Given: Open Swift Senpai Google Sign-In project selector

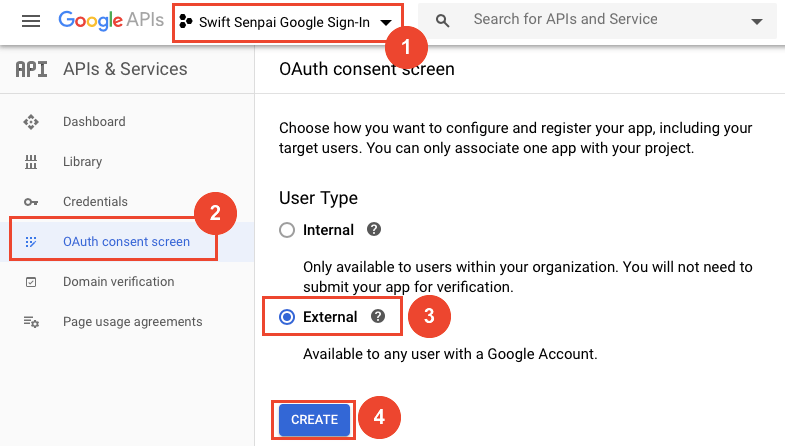Looking at the screenshot, I should [286, 23].
